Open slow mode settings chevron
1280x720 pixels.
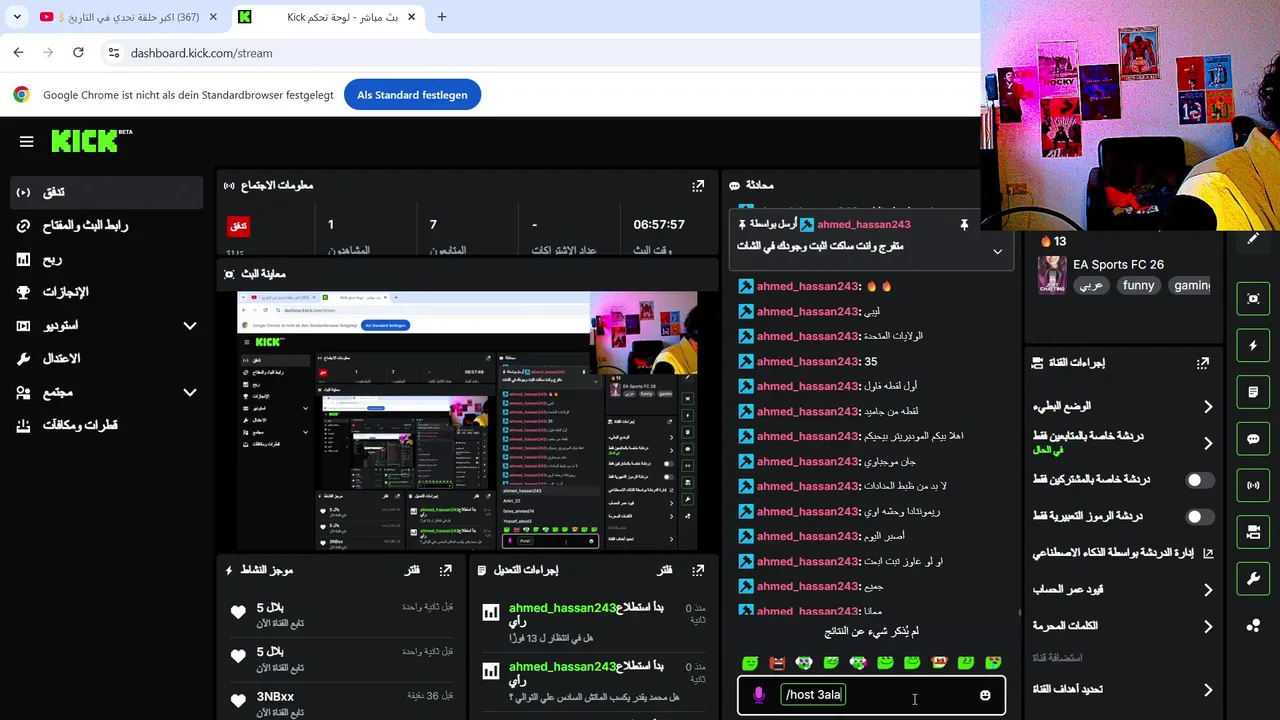click(x=1208, y=407)
